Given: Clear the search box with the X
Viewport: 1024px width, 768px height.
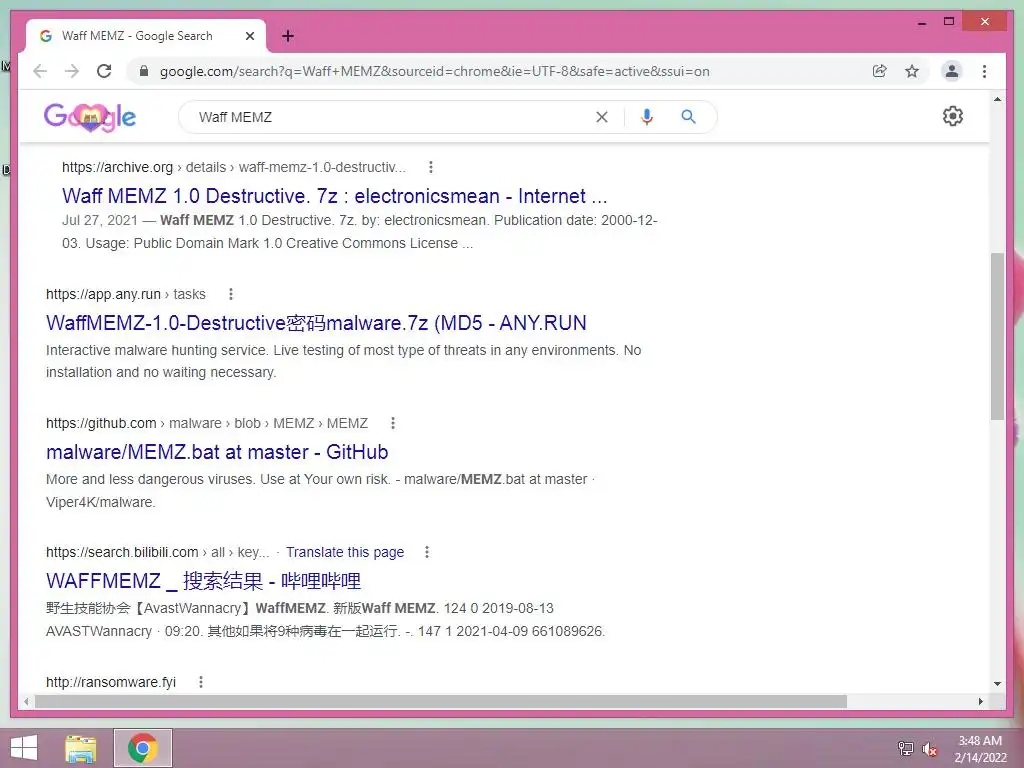Looking at the screenshot, I should coord(602,117).
